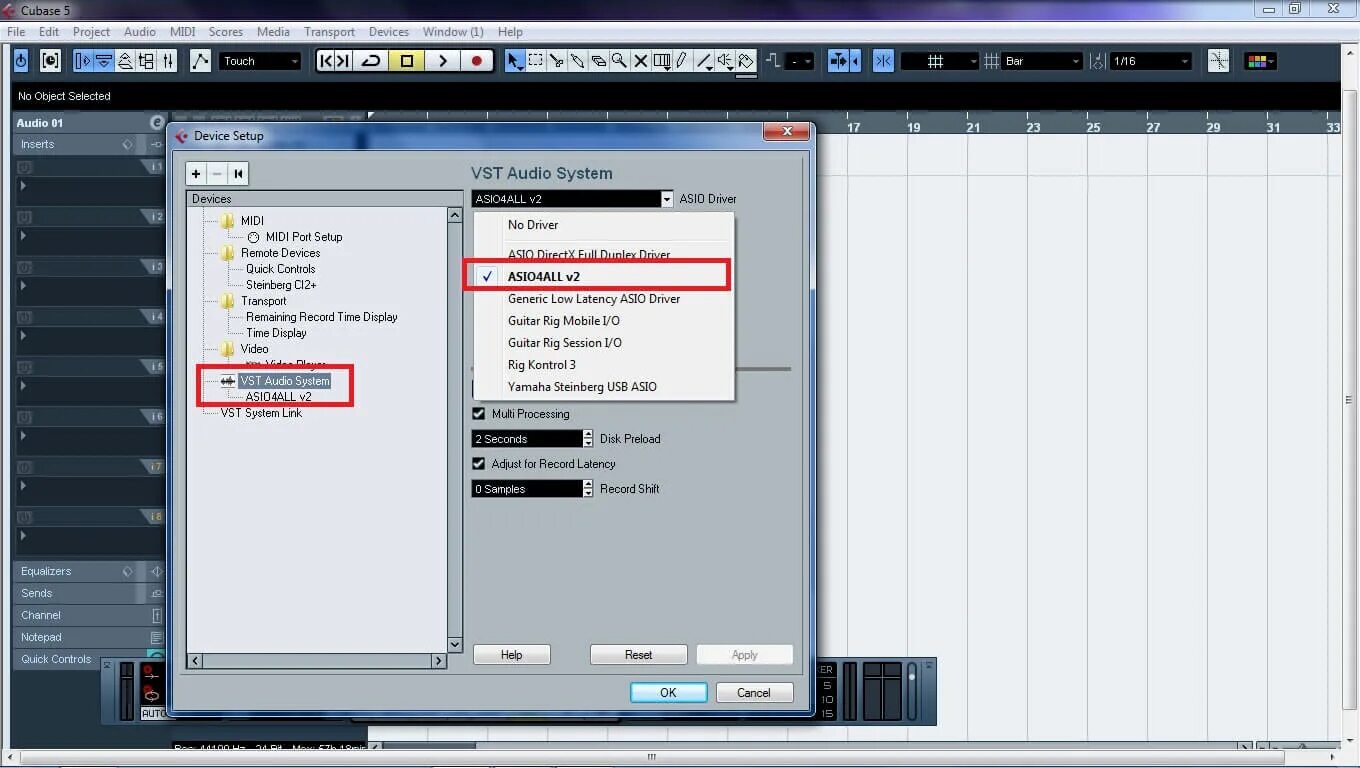Open the MIDI menu

tap(183, 32)
